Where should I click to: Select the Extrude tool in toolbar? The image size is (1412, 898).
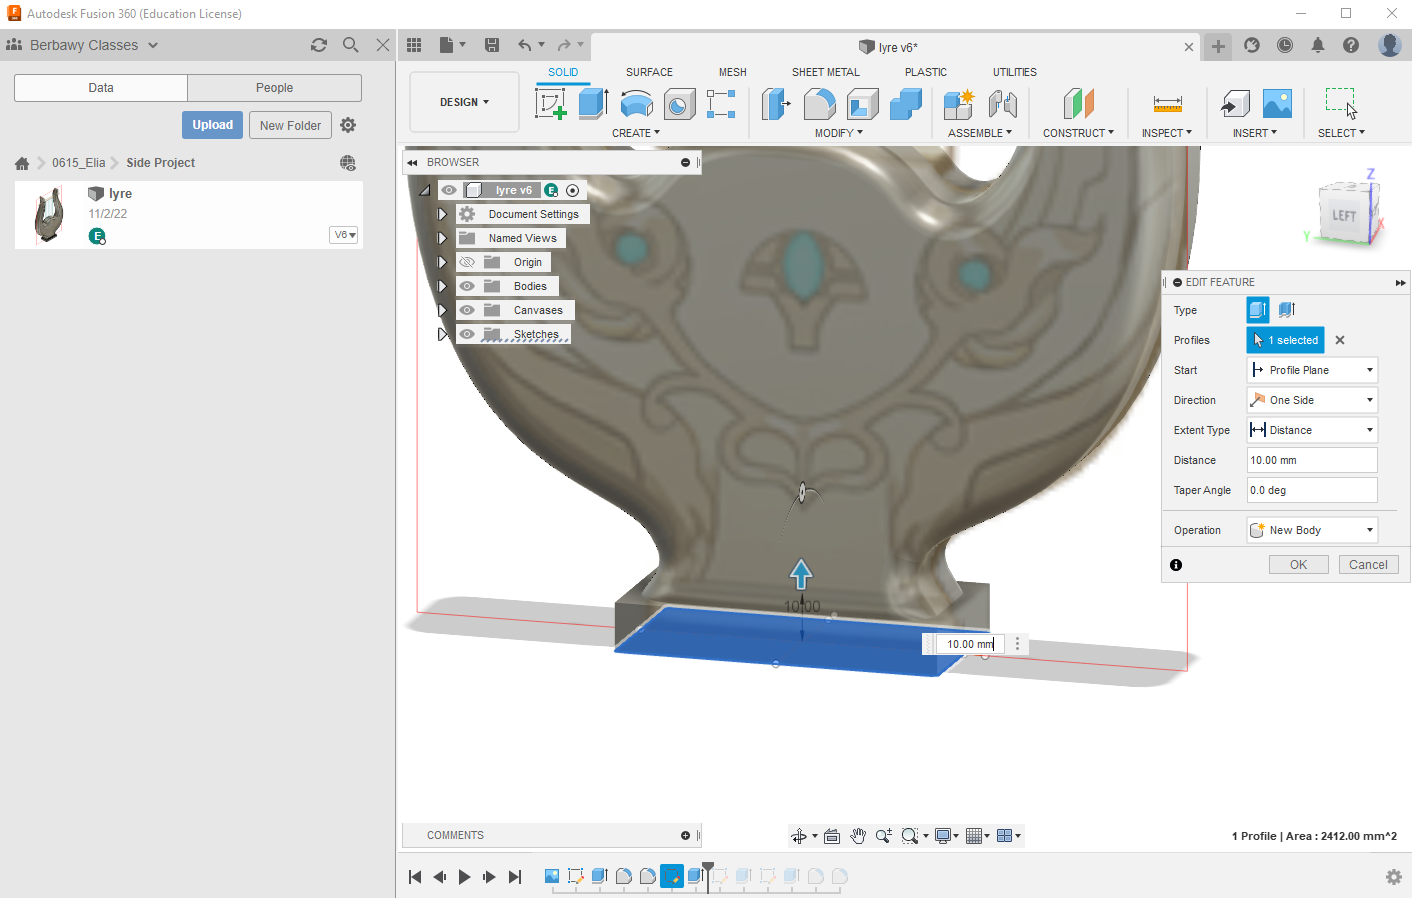(594, 103)
